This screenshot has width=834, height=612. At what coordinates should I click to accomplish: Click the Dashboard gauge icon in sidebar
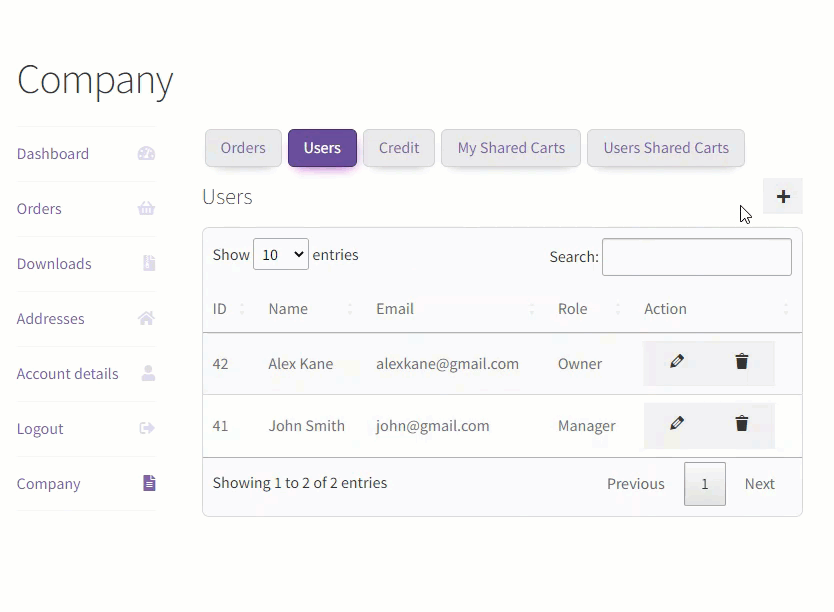pyautogui.click(x=146, y=154)
